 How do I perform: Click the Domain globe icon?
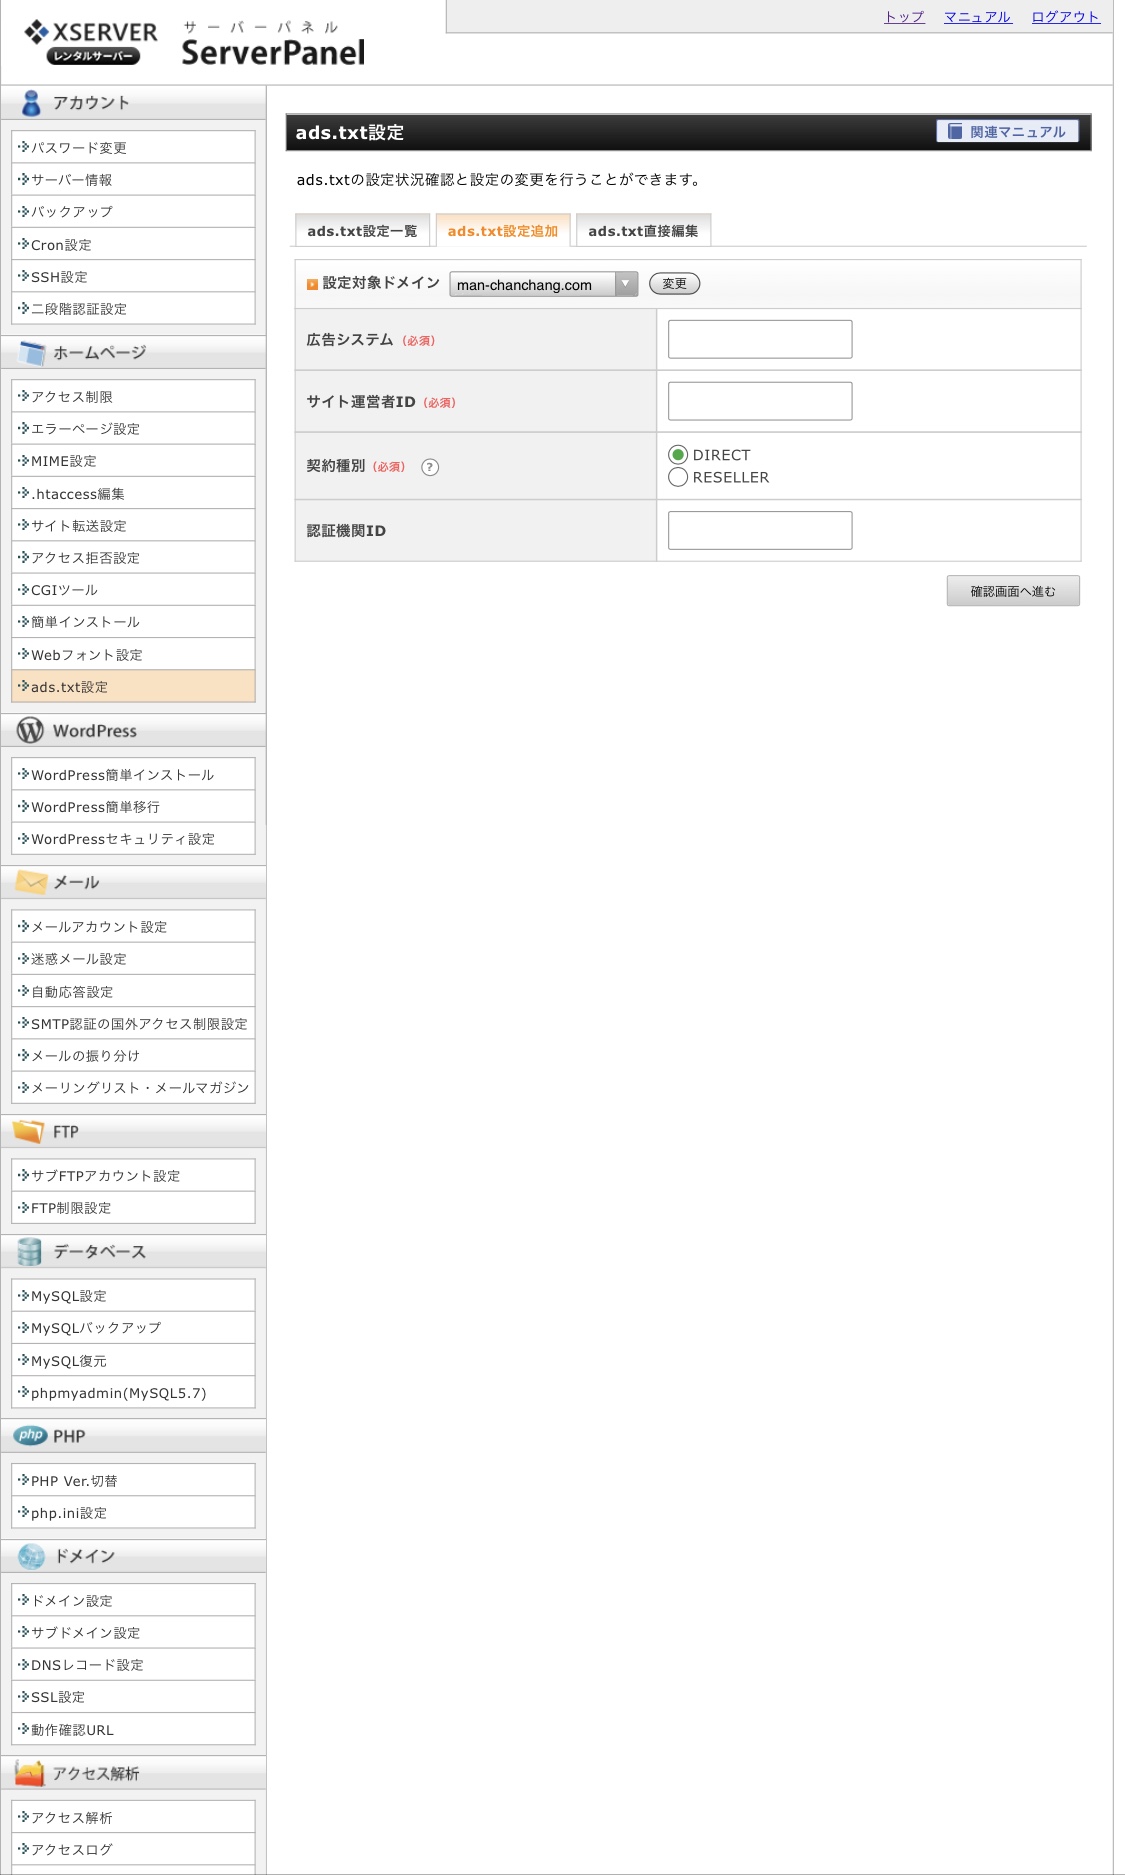point(31,1556)
